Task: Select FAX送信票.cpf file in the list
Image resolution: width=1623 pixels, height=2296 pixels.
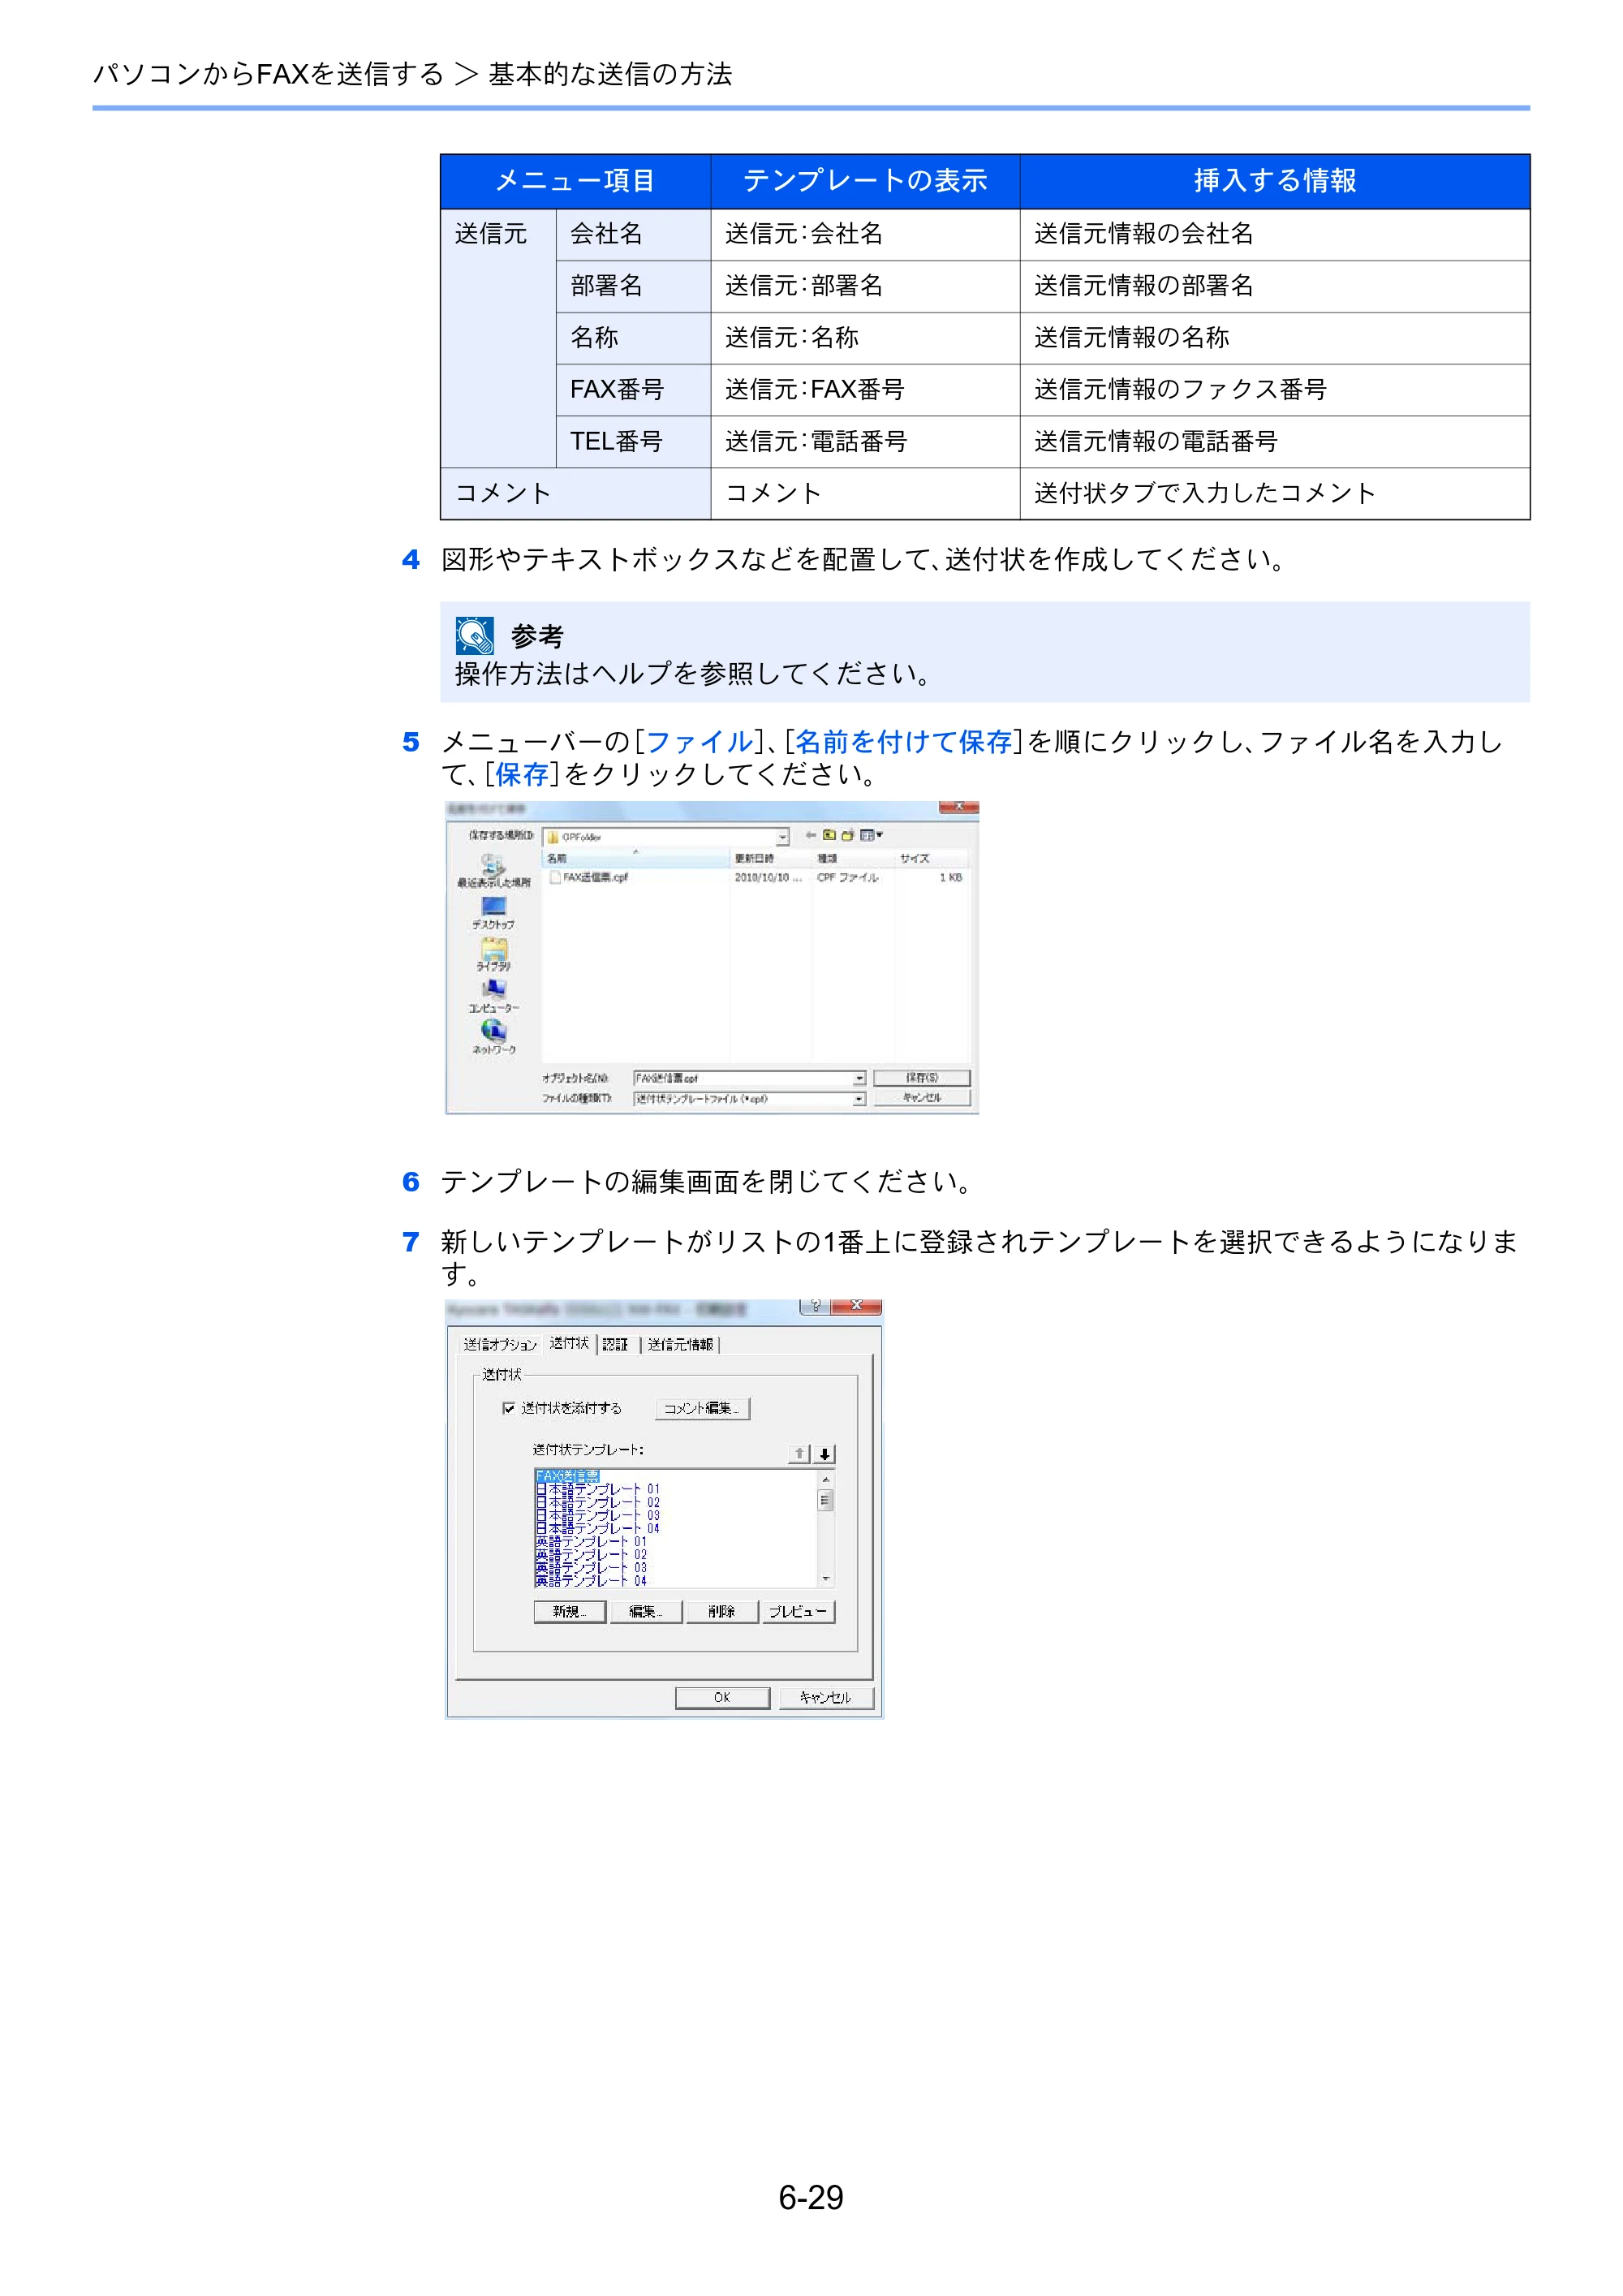Action: [x=589, y=877]
